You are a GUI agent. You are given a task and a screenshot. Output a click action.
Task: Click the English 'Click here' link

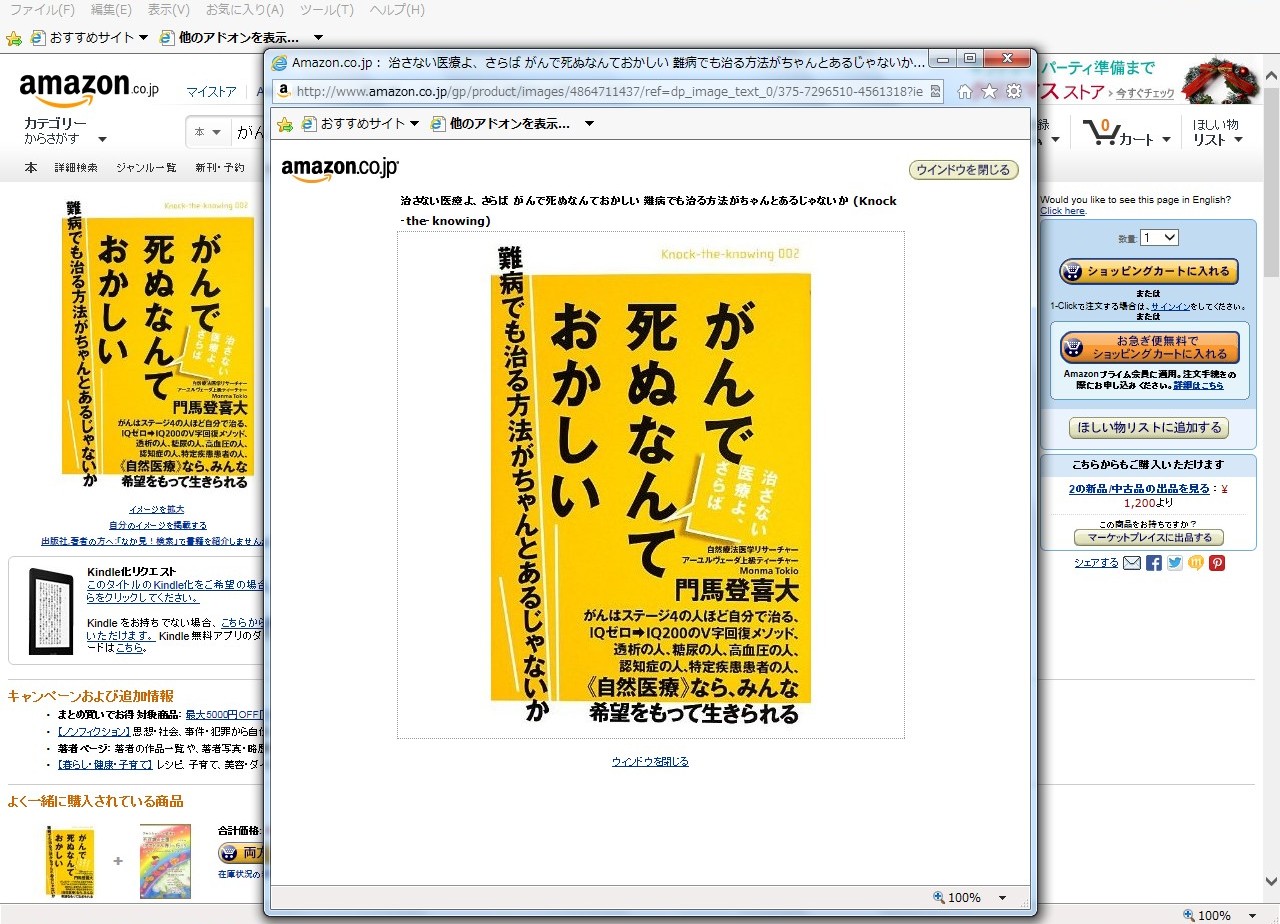click(x=1062, y=211)
